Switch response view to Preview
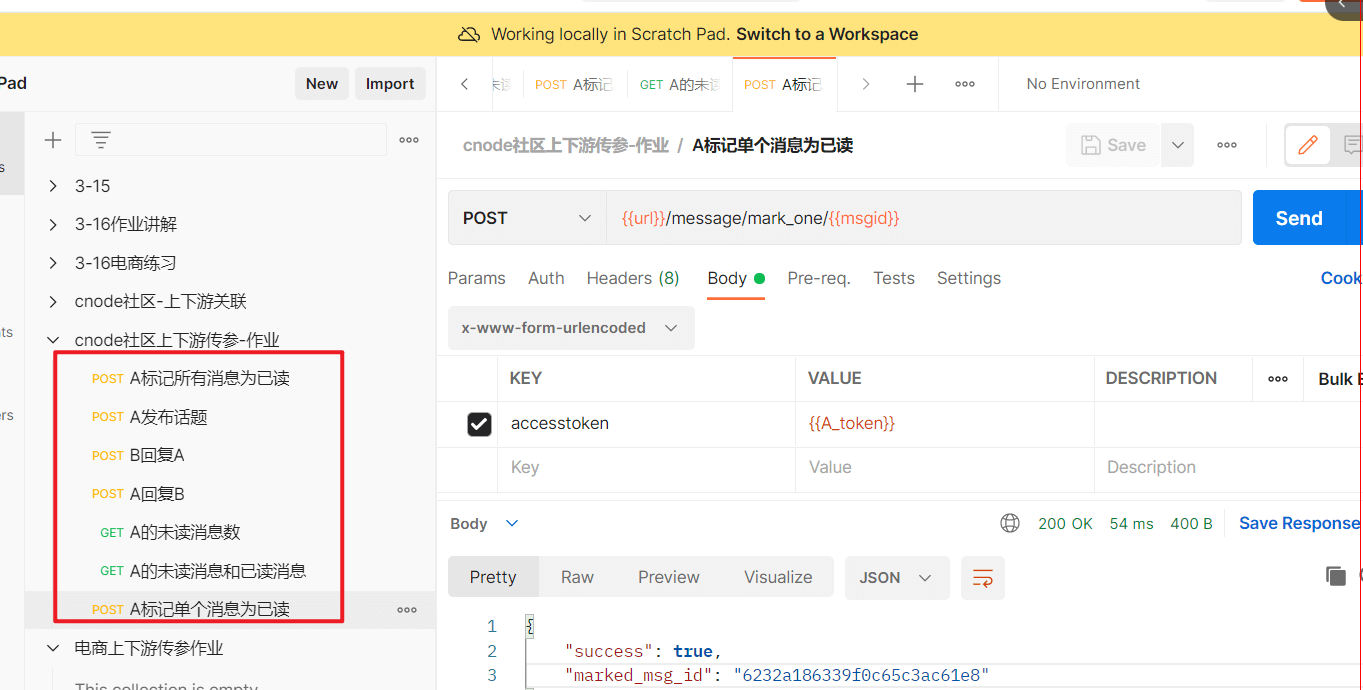Screen dimensions: 1363x690 (x=669, y=577)
